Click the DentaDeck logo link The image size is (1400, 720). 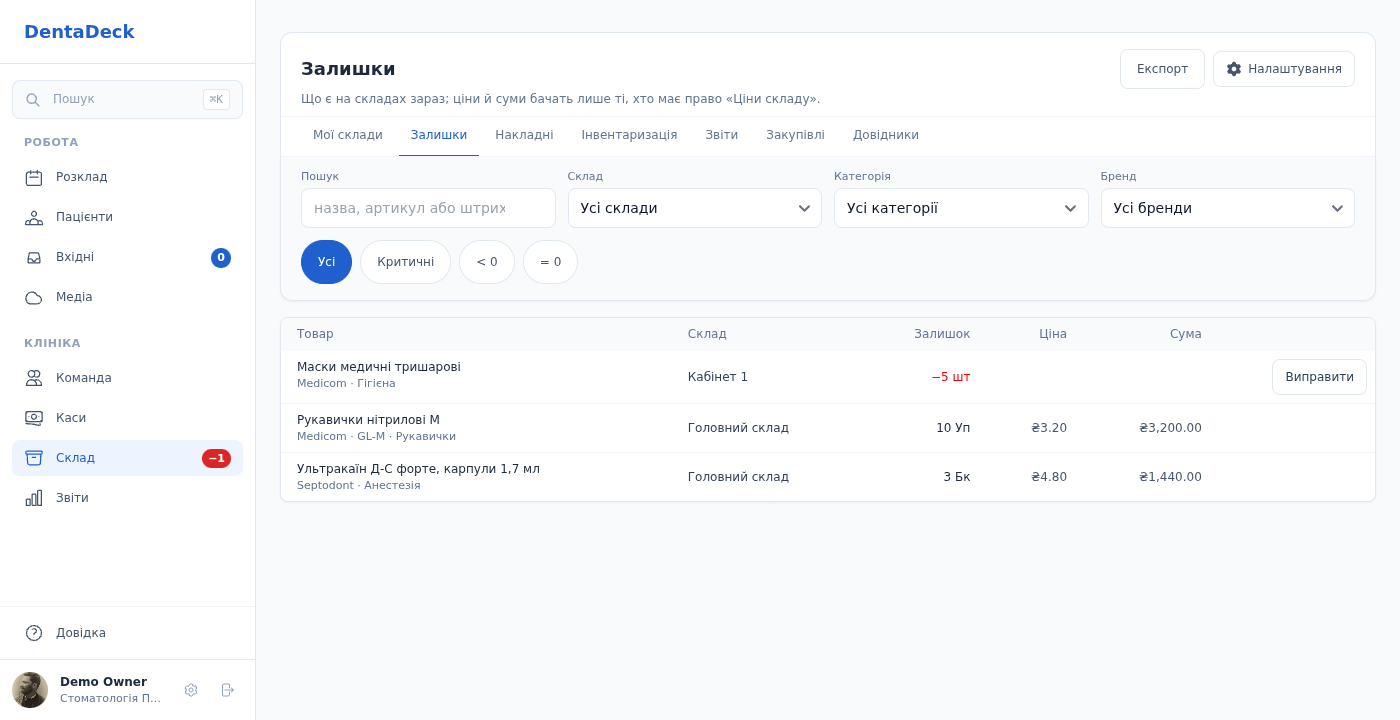pyautogui.click(x=79, y=32)
